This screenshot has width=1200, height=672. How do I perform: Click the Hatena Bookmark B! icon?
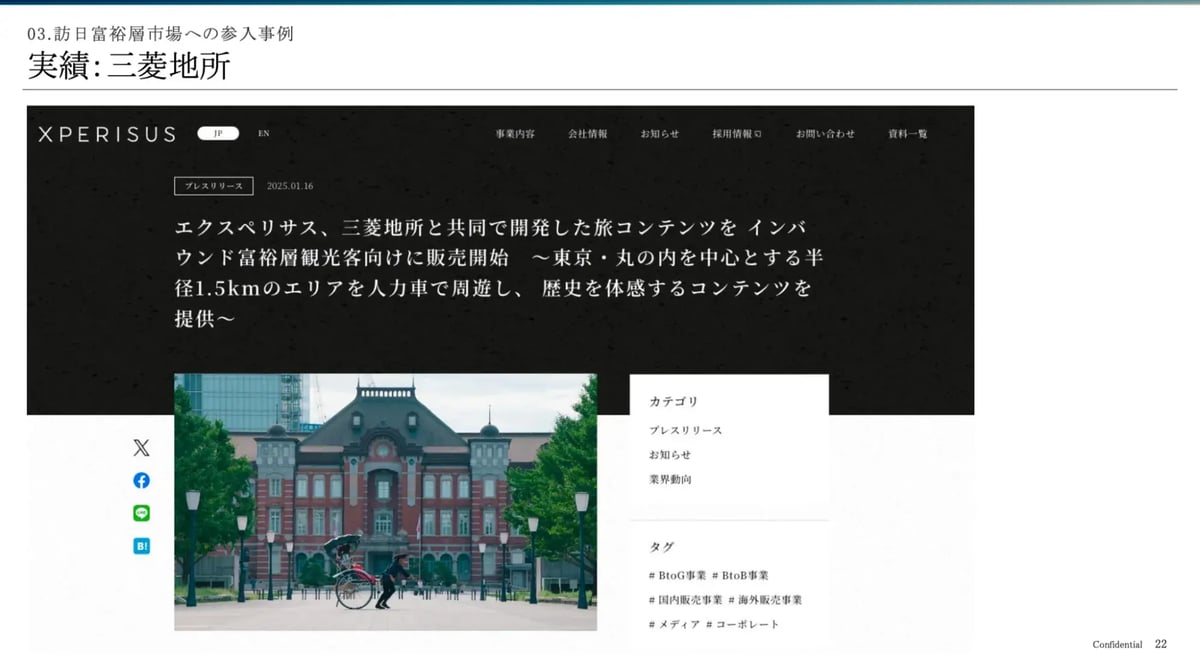click(x=141, y=546)
